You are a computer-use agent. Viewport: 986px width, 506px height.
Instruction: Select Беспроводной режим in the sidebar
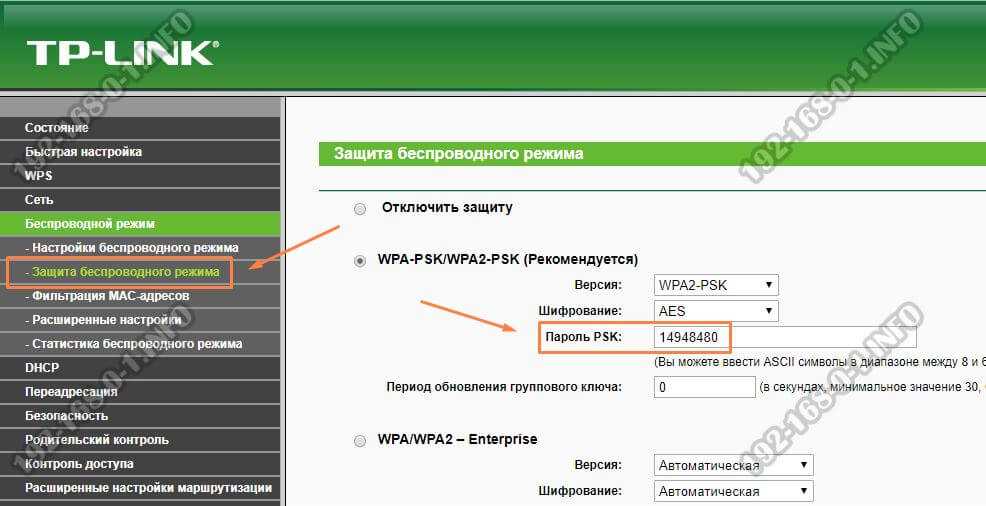tap(140, 224)
